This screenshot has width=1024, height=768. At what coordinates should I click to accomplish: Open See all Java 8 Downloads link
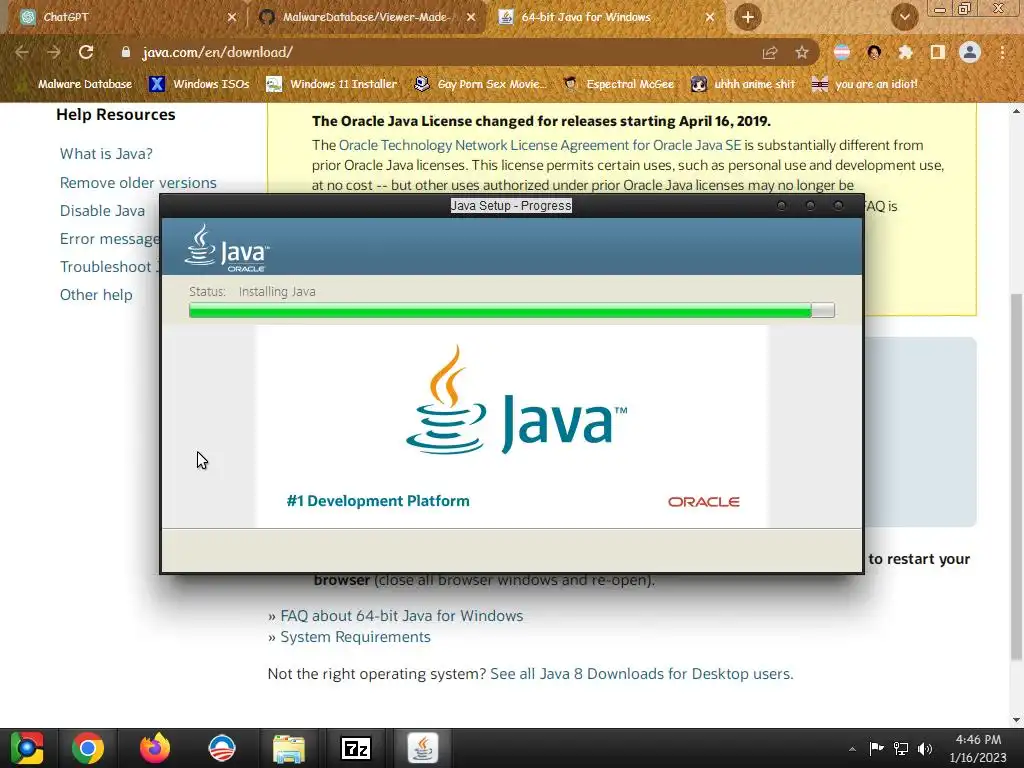point(640,673)
